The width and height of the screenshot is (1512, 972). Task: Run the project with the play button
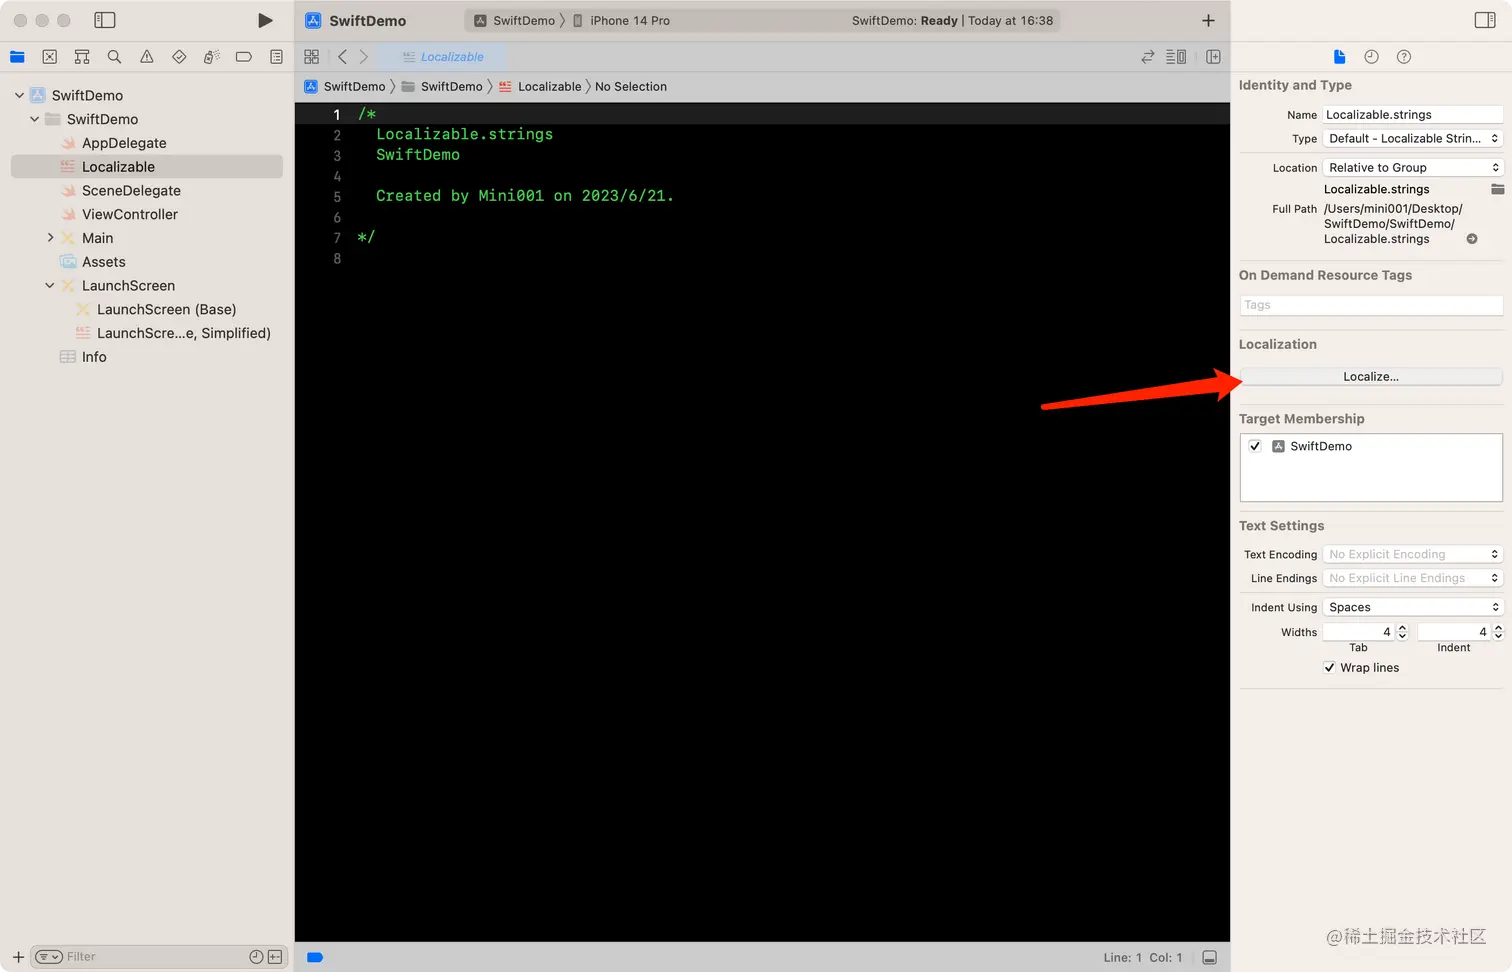point(265,20)
